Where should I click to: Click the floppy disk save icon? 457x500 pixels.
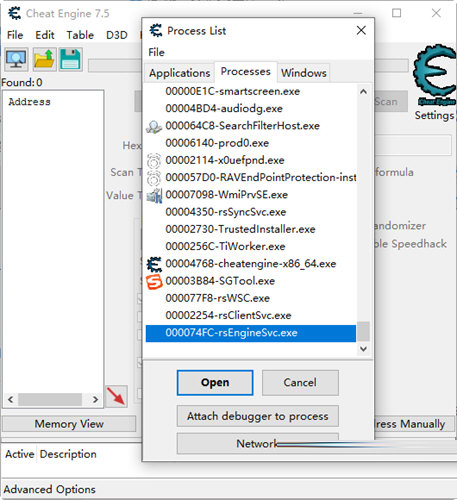(70, 59)
